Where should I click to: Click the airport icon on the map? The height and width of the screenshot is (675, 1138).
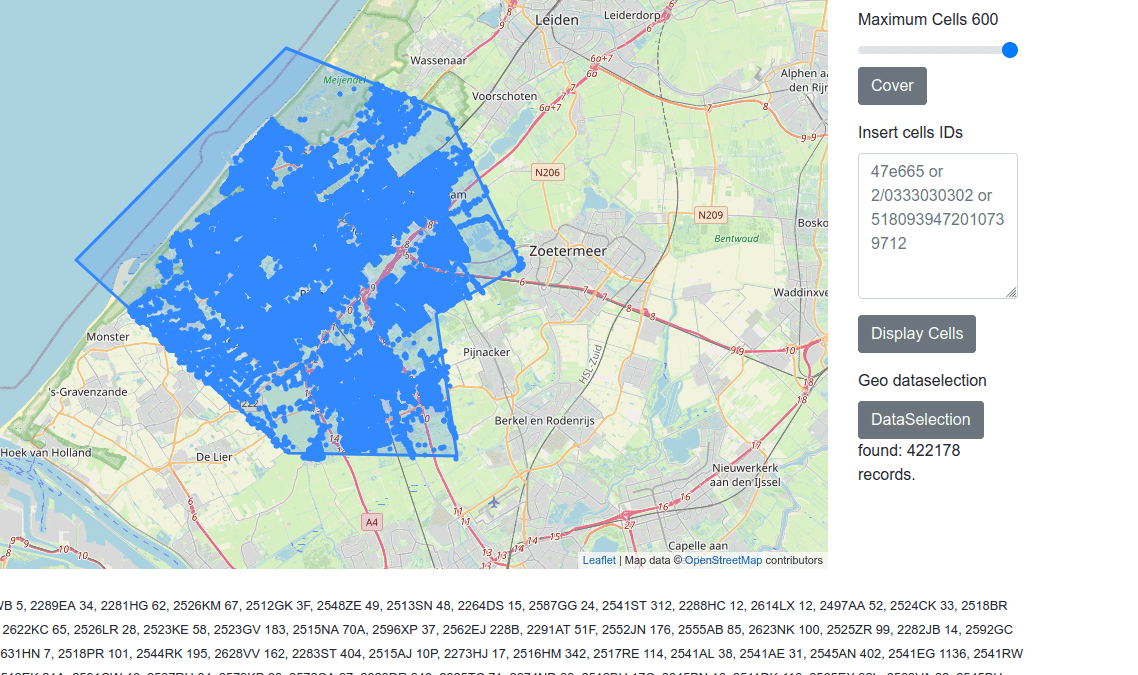coord(495,502)
